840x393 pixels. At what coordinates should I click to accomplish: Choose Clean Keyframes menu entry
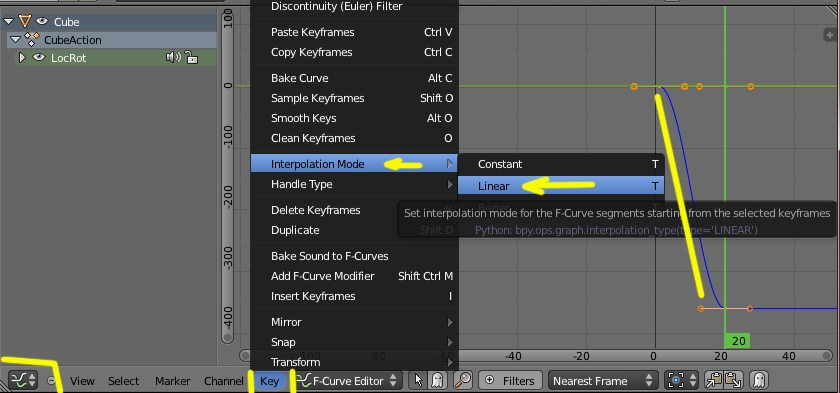pyautogui.click(x=355, y=138)
